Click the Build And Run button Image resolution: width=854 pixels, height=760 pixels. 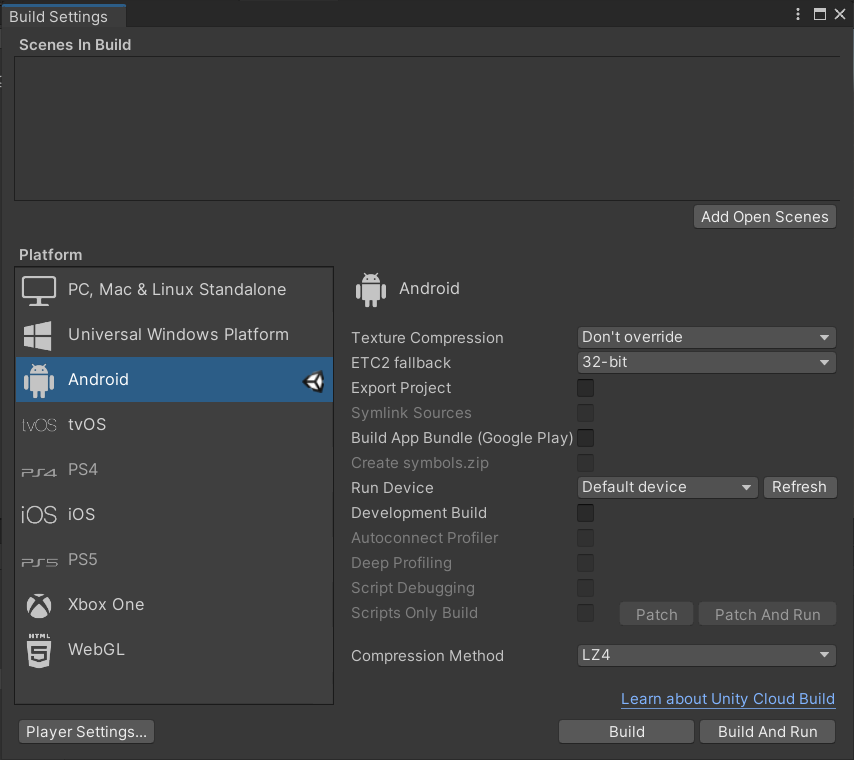pos(767,732)
